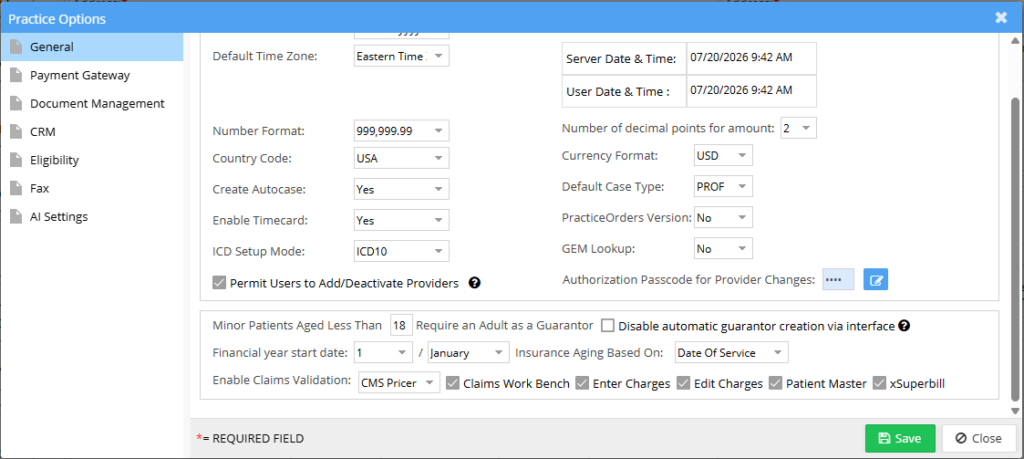Open the Create Autocase dropdown

402,189
